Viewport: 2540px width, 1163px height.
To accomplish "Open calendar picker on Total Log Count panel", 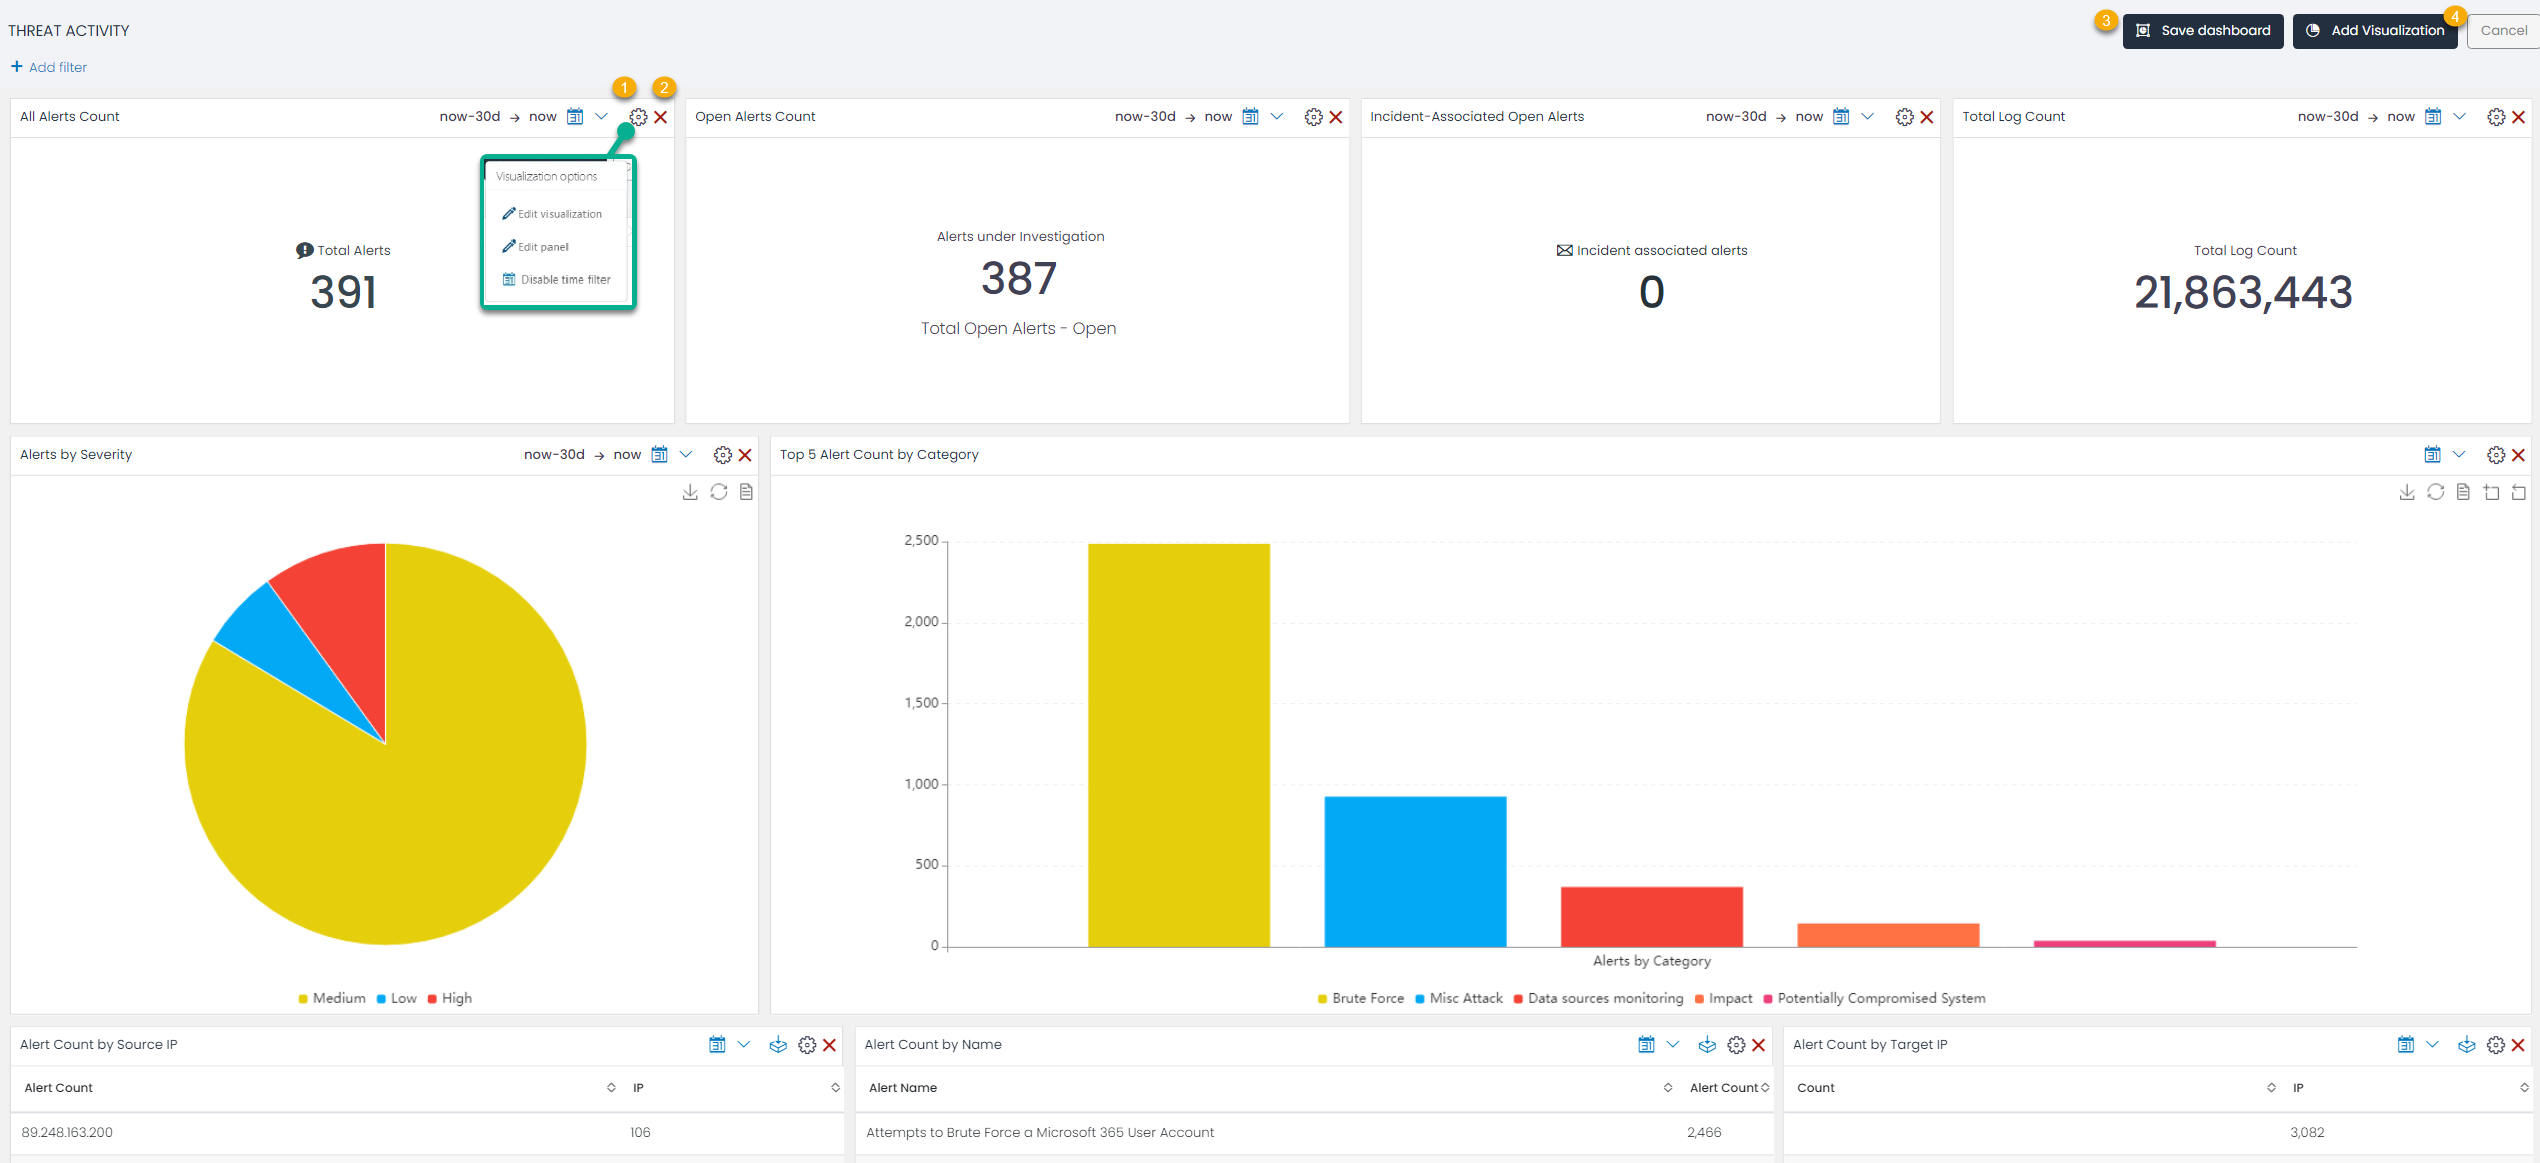I will [2432, 117].
